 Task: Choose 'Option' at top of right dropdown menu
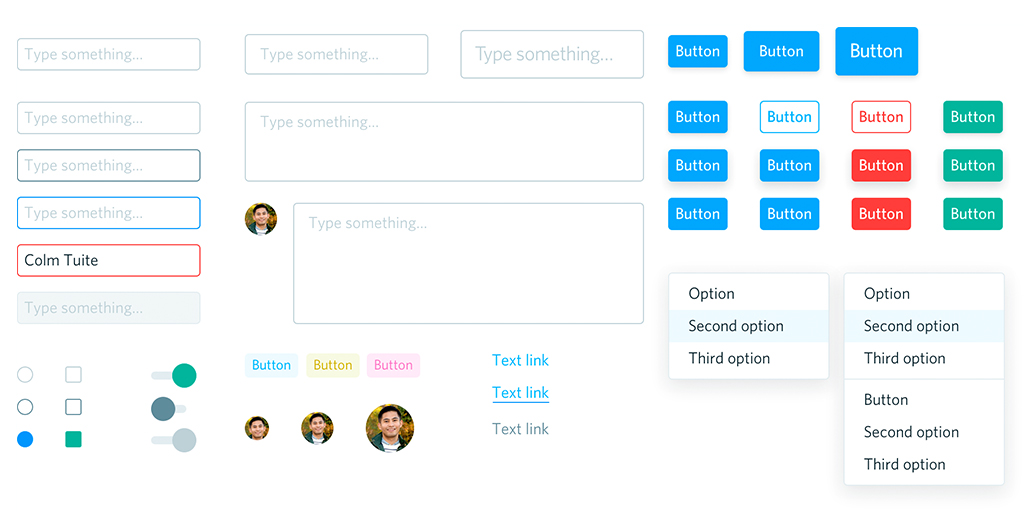click(x=887, y=294)
